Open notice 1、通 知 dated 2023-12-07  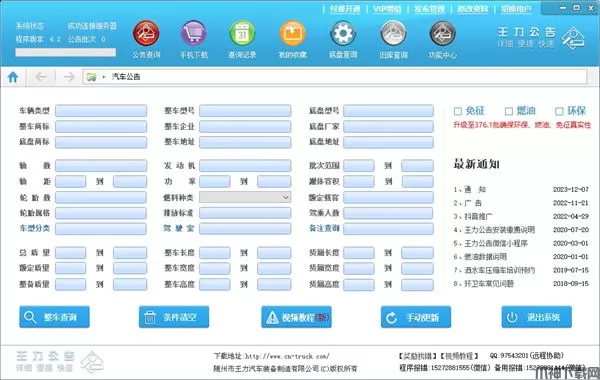coord(521,189)
